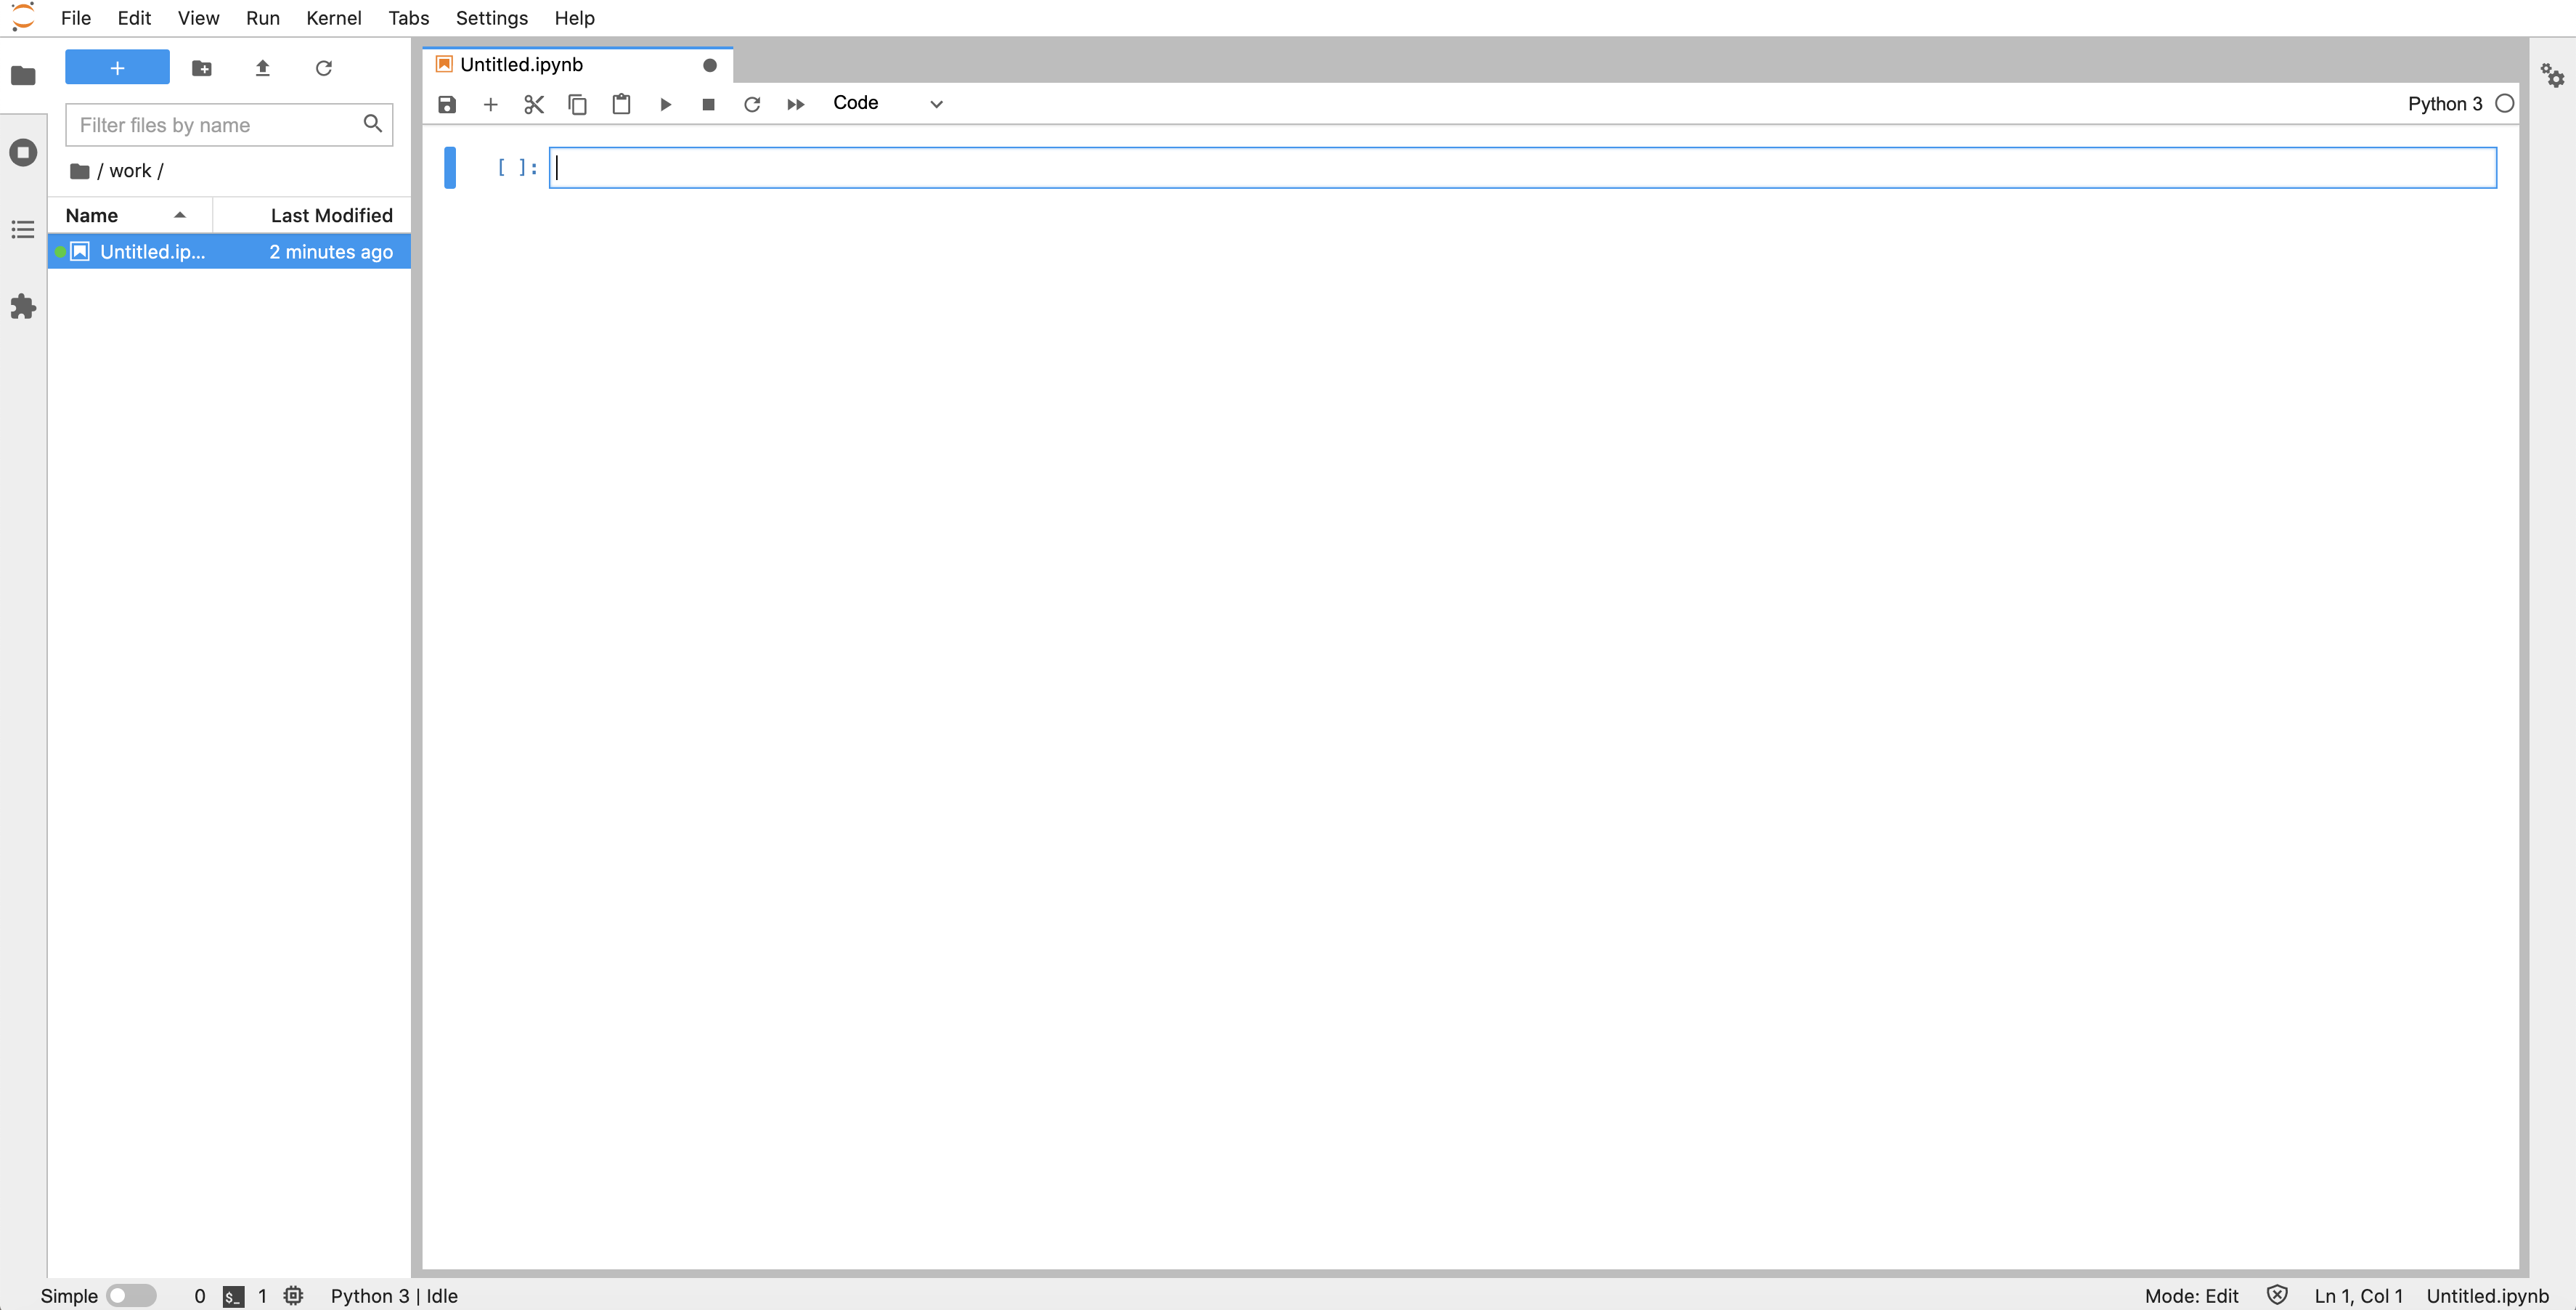Open Running Terminals and Kernels sidebar
This screenshot has height=1310, width=2576.
point(23,152)
